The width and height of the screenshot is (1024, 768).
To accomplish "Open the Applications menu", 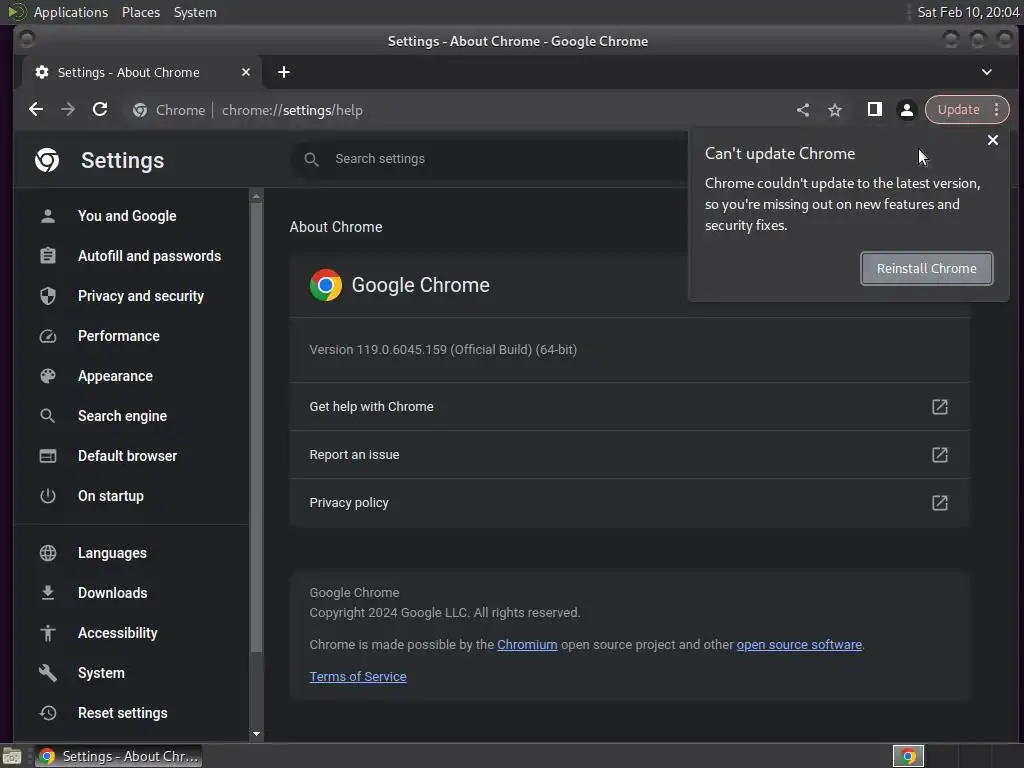I will coord(70,12).
